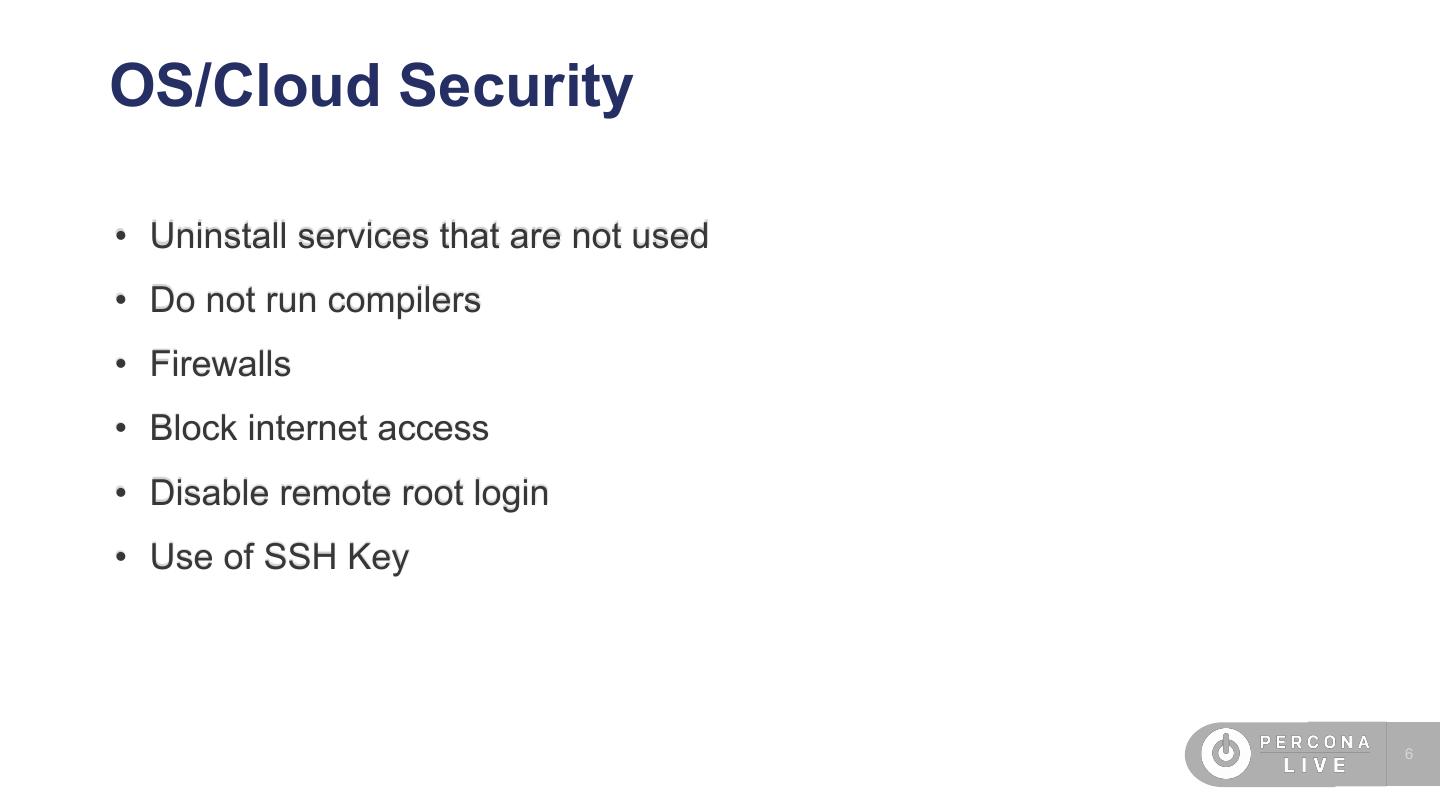Click the bullet dot before Use of SSH Key
Screen dimensions: 1440x810
[121, 557]
